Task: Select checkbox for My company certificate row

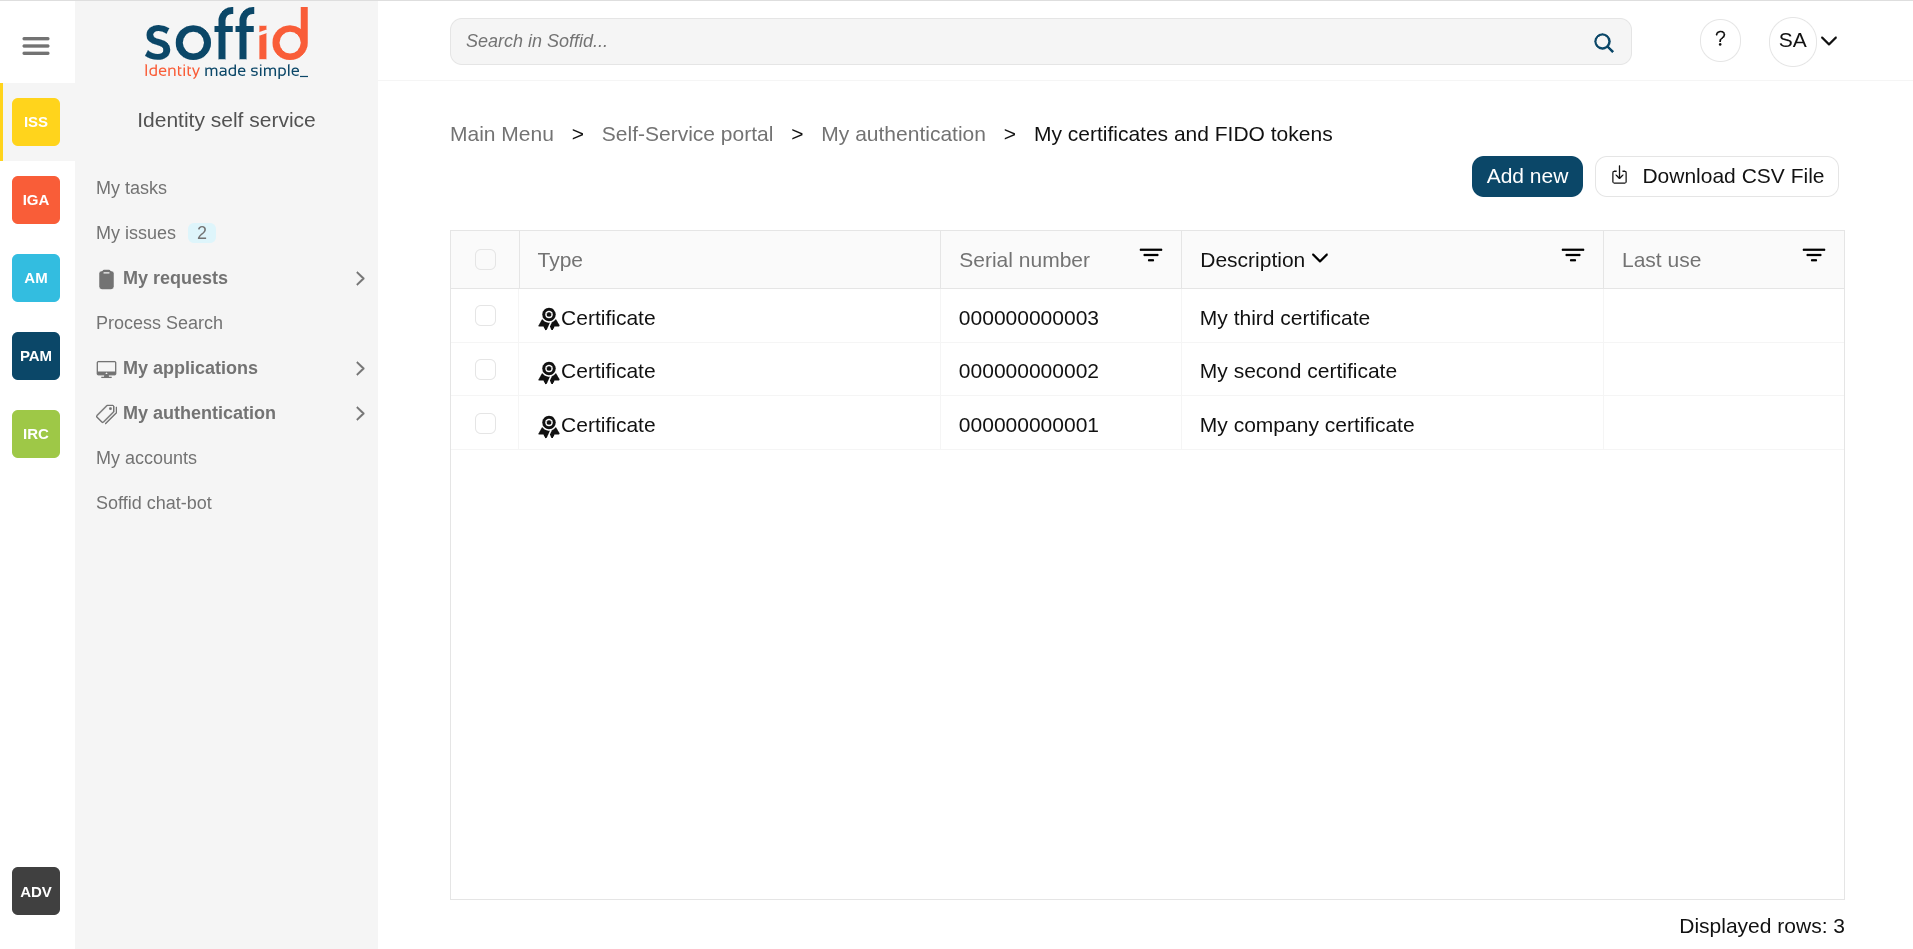Action: [485, 424]
